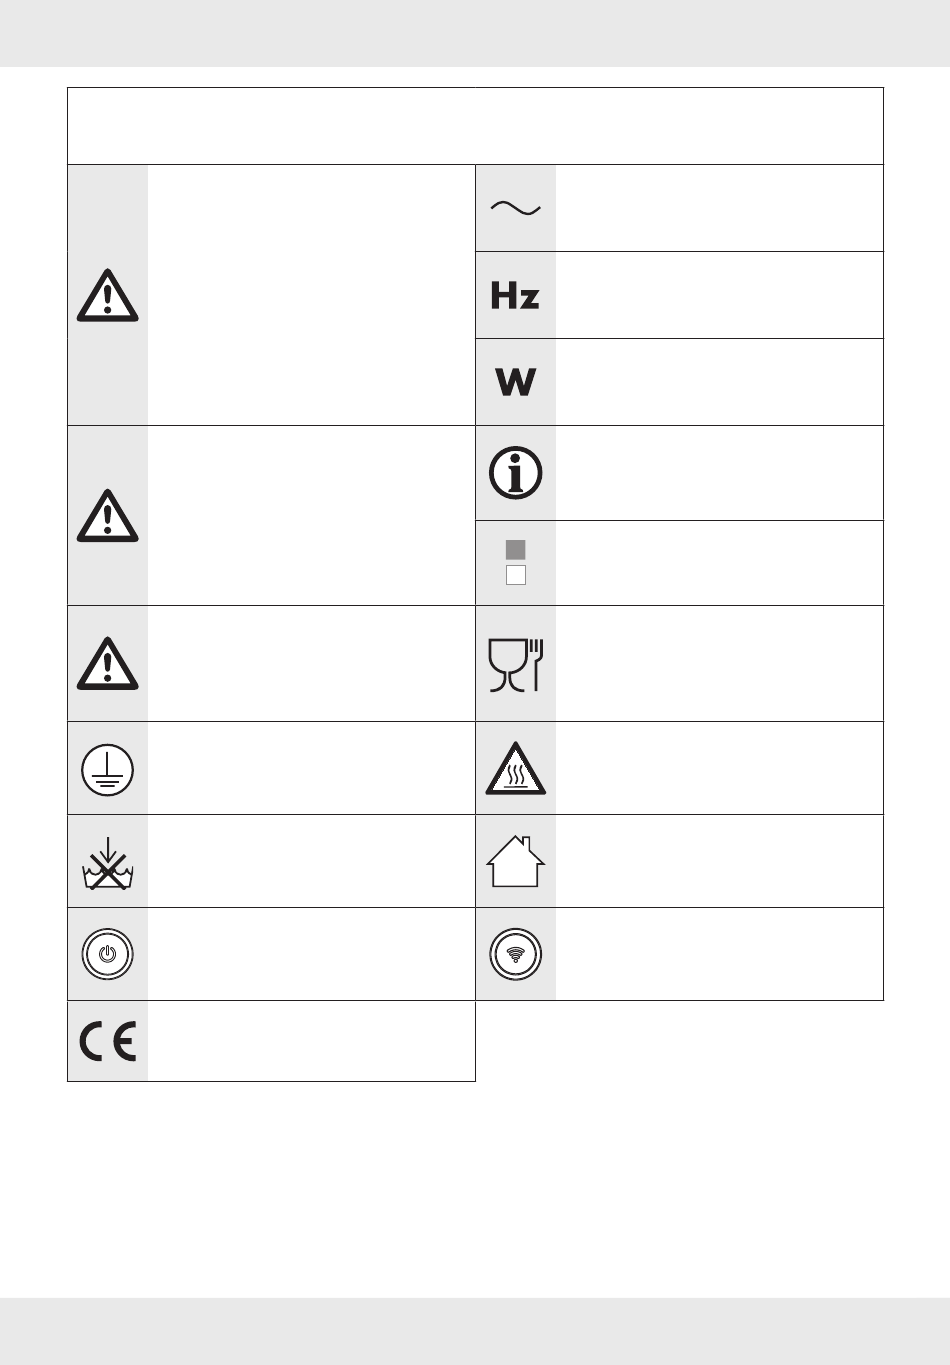
Task: Click the W wattage symbol
Action: 516,382
